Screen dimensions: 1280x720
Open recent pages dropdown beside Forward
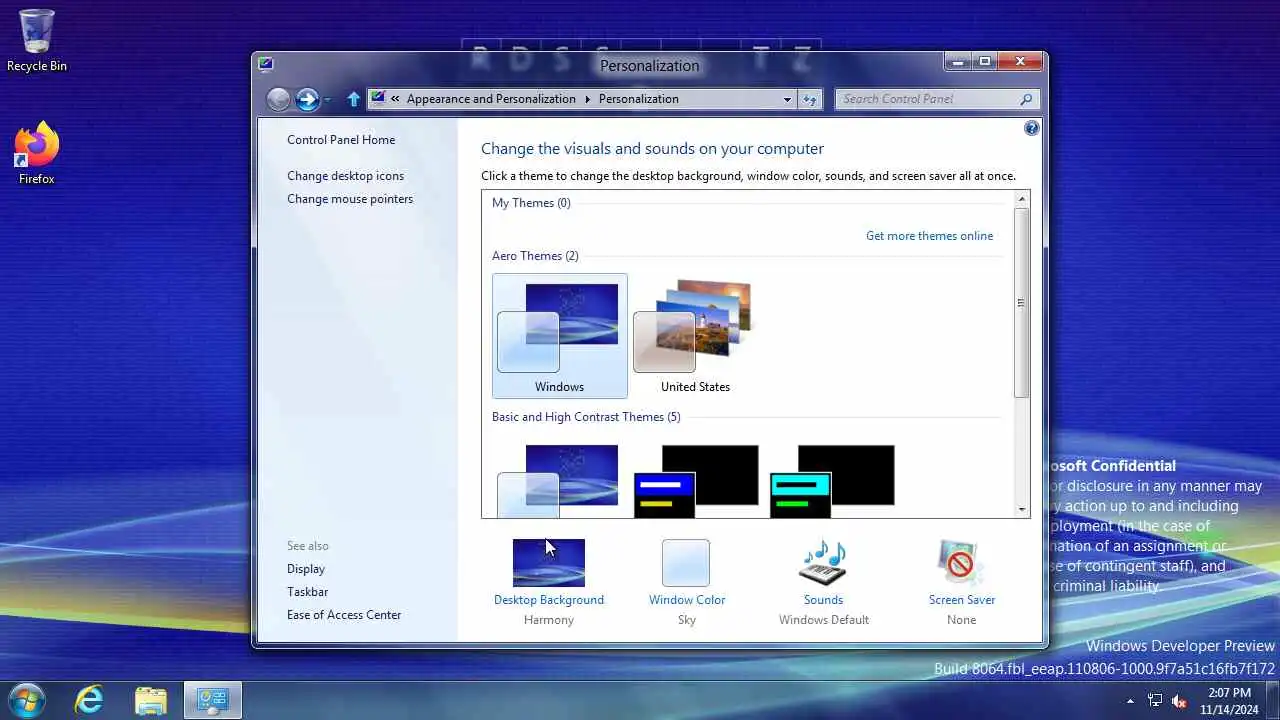(327, 100)
